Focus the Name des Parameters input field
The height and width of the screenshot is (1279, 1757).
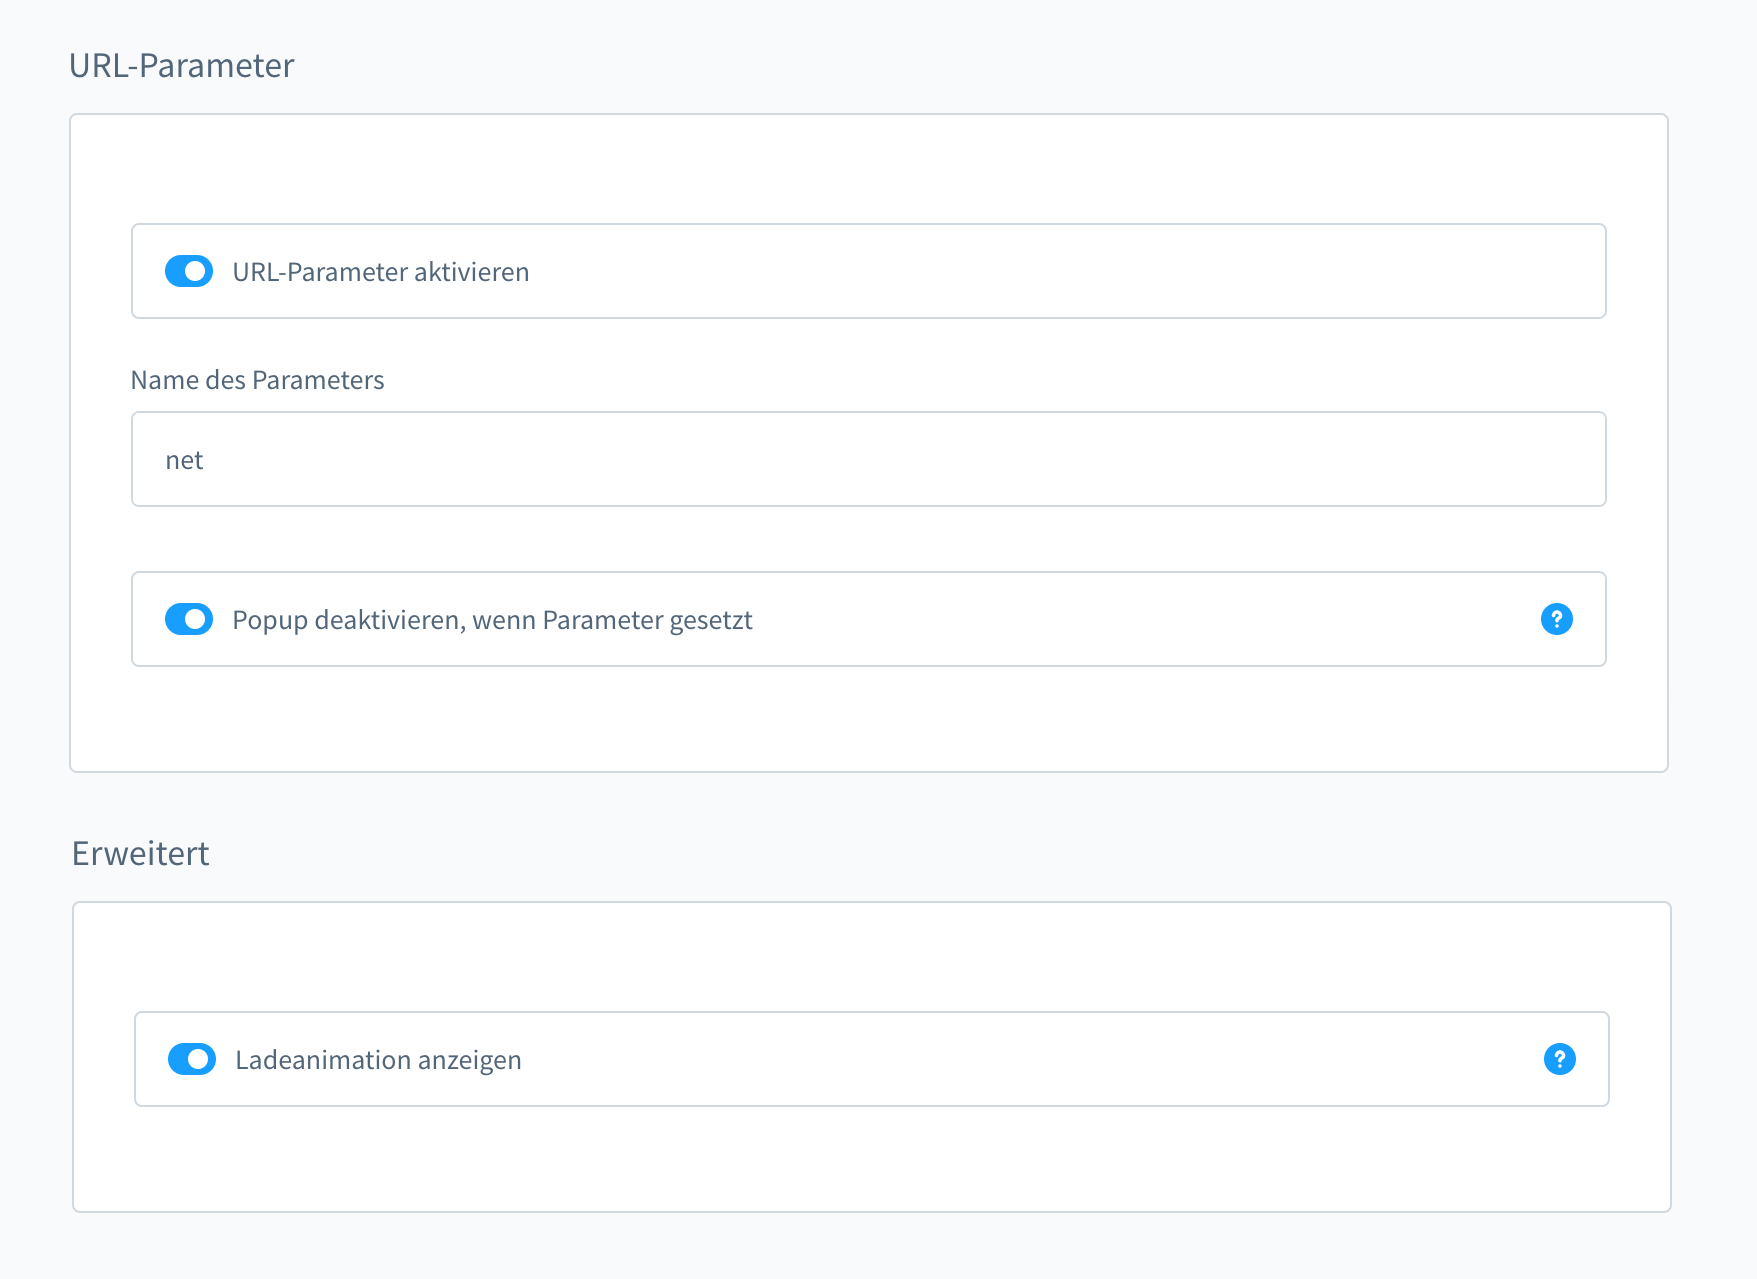[x=868, y=459]
